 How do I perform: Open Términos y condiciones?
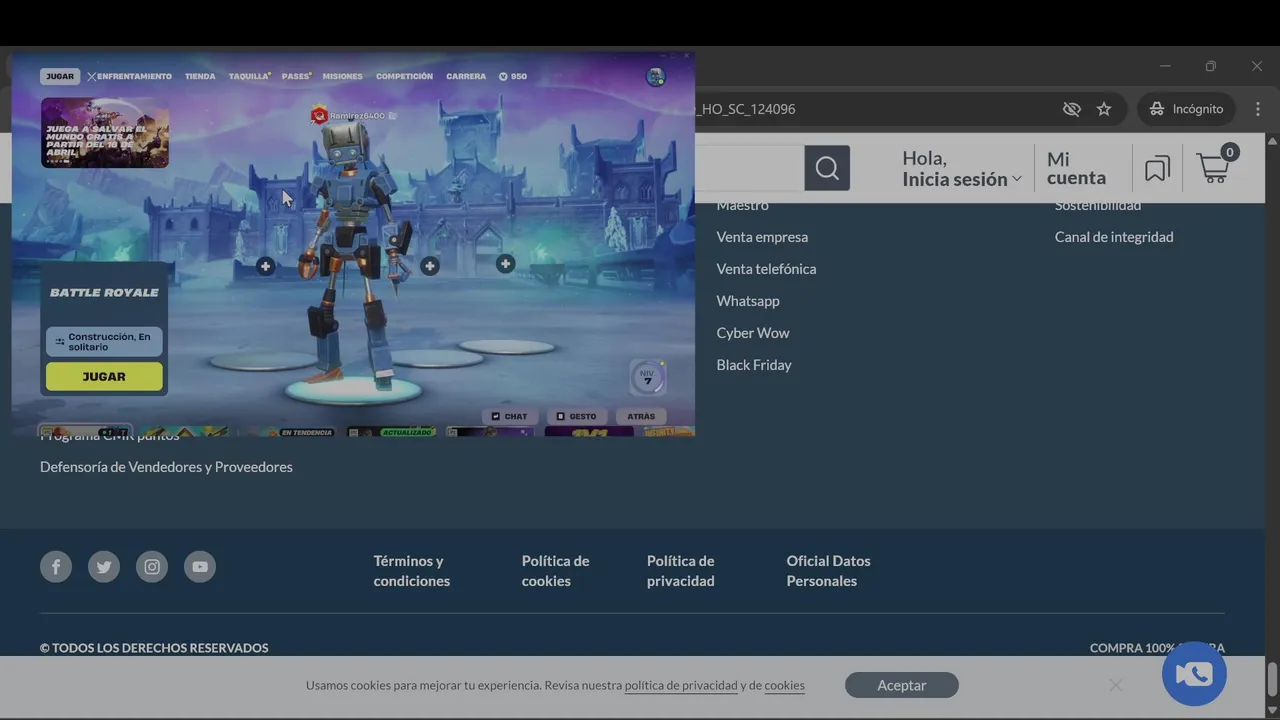pyautogui.click(x=412, y=571)
